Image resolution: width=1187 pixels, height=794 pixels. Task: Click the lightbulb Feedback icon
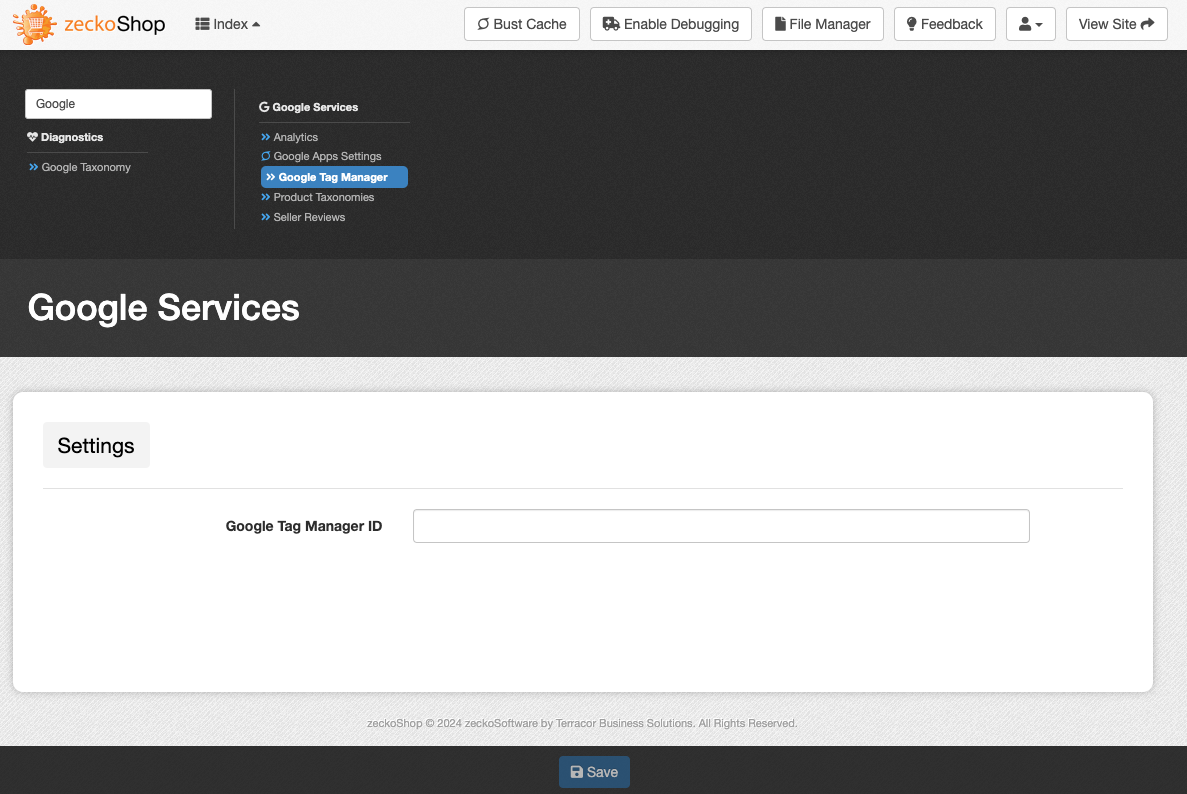pos(911,24)
